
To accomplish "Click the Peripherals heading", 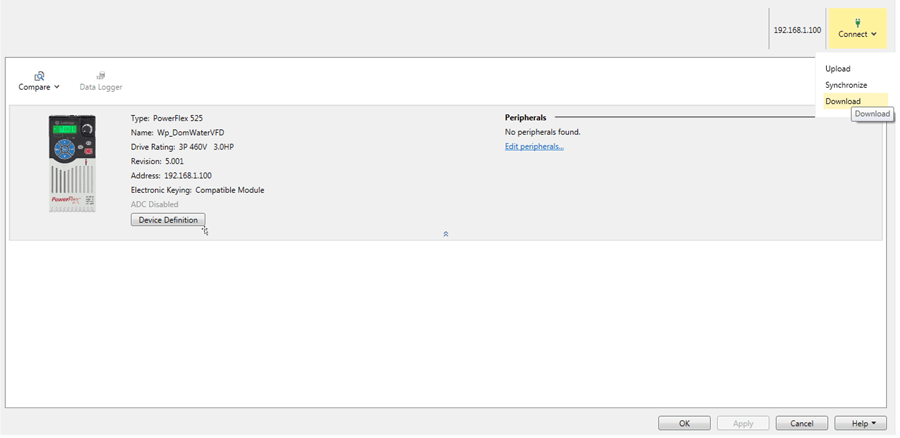I will pos(525,118).
